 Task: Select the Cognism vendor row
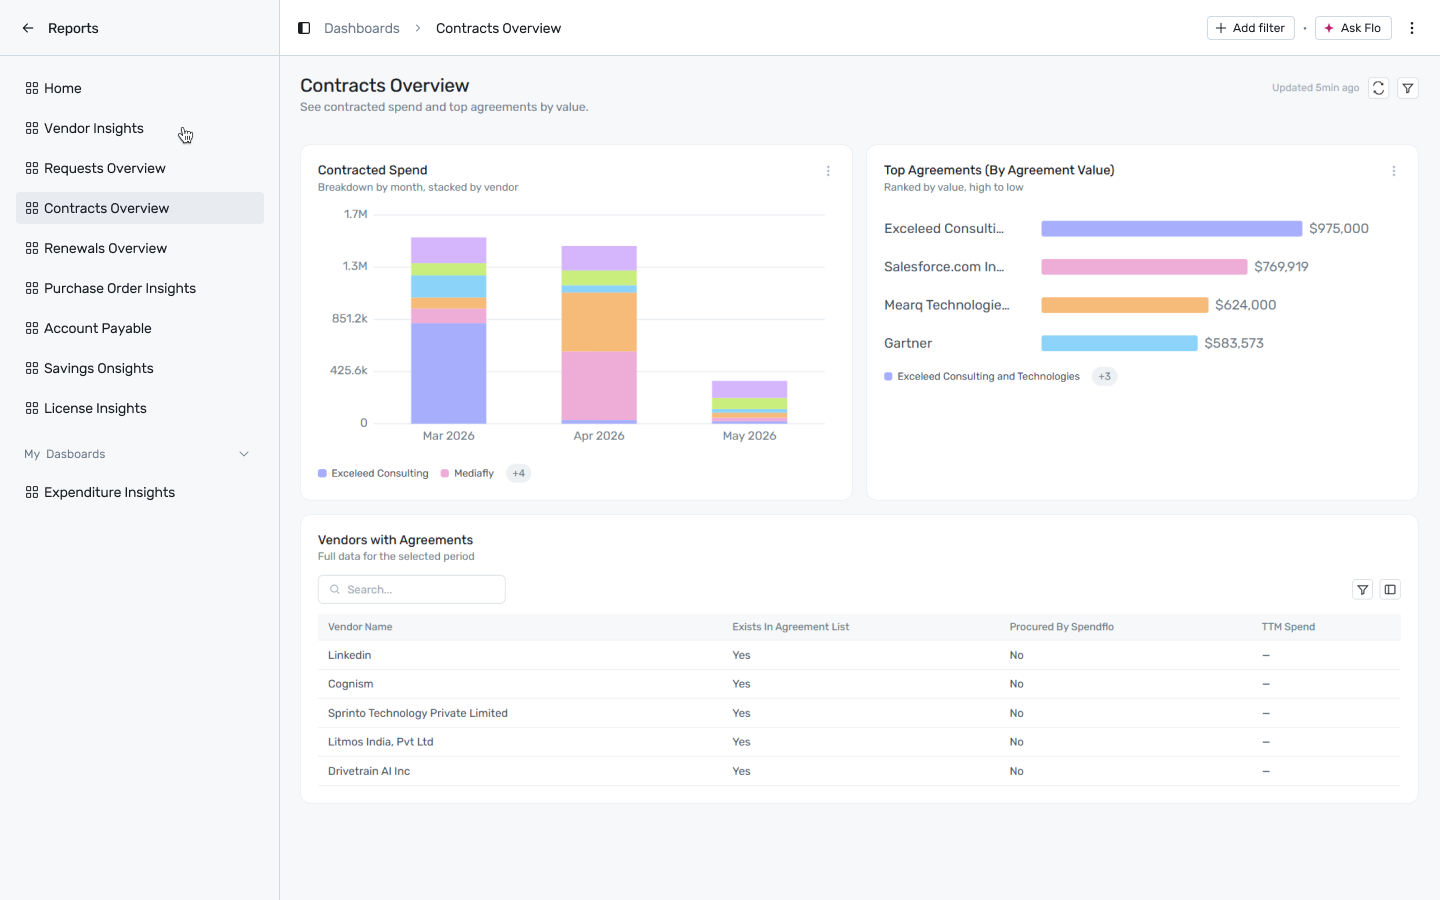tap(859, 684)
